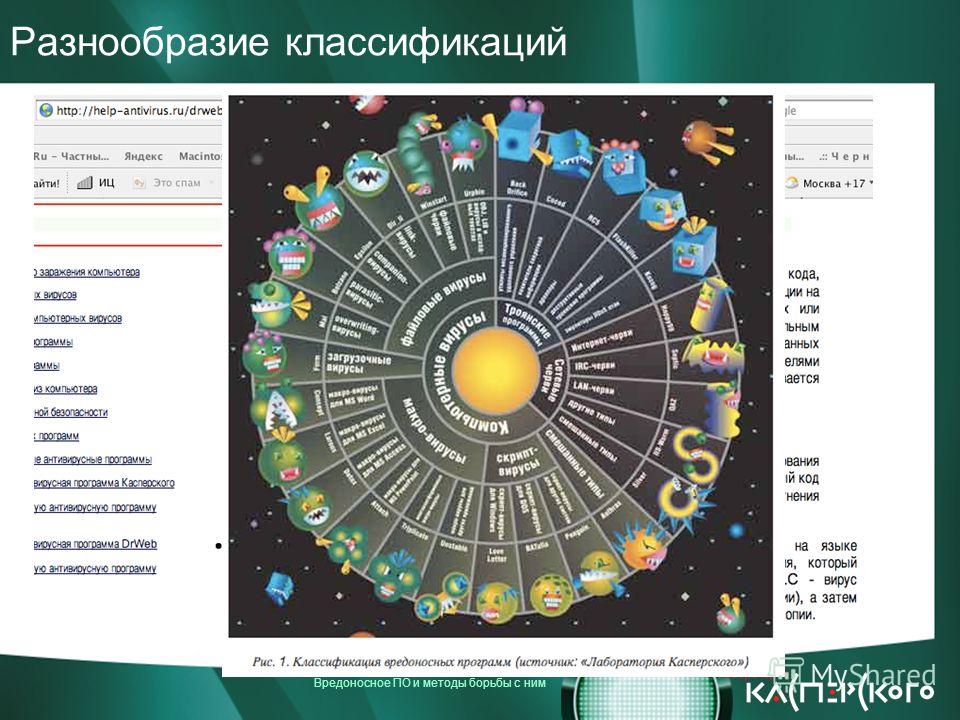Click the 'айти!' search button
Screen dimensions: 960x720
click(x=47, y=183)
